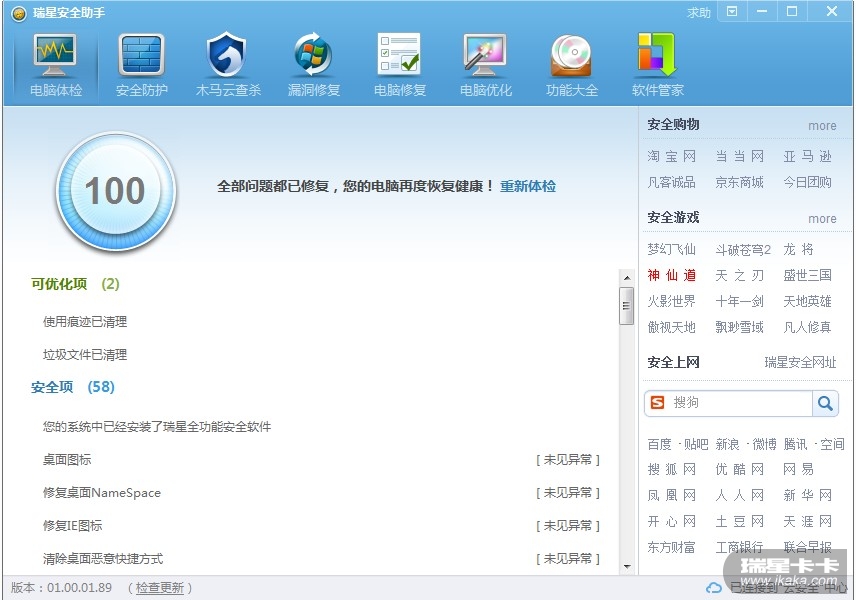
Task: Click the Sogou S logo icon
Action: point(658,403)
